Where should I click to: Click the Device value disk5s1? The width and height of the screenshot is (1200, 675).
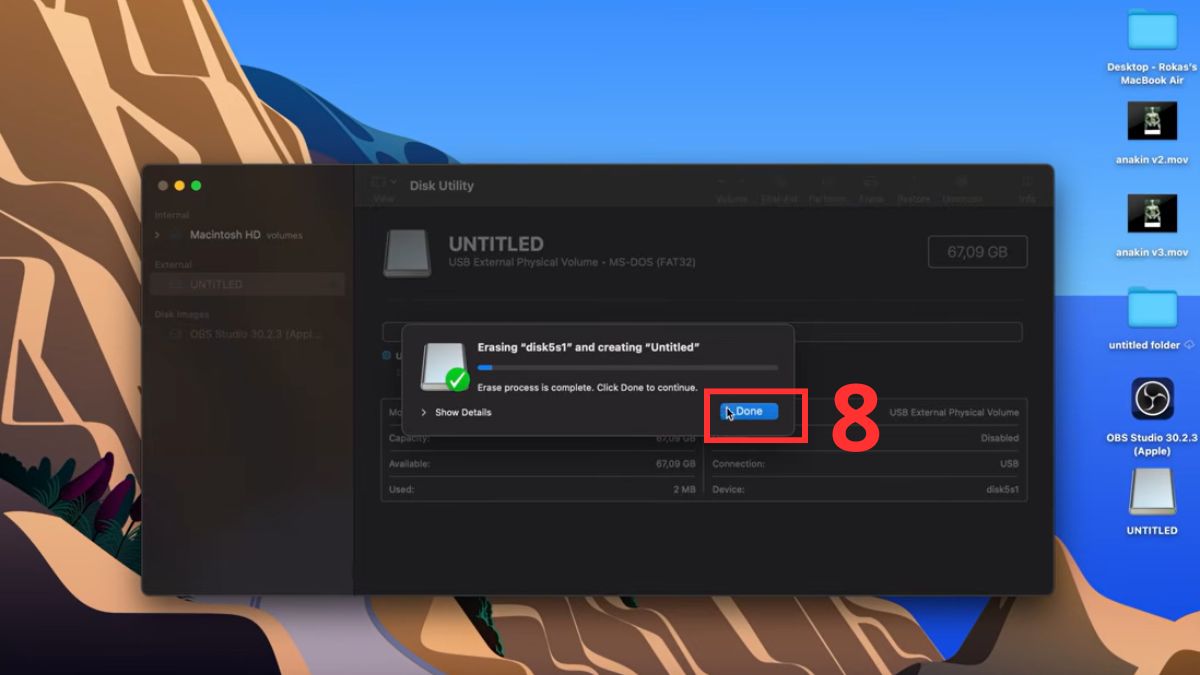(x=1002, y=490)
